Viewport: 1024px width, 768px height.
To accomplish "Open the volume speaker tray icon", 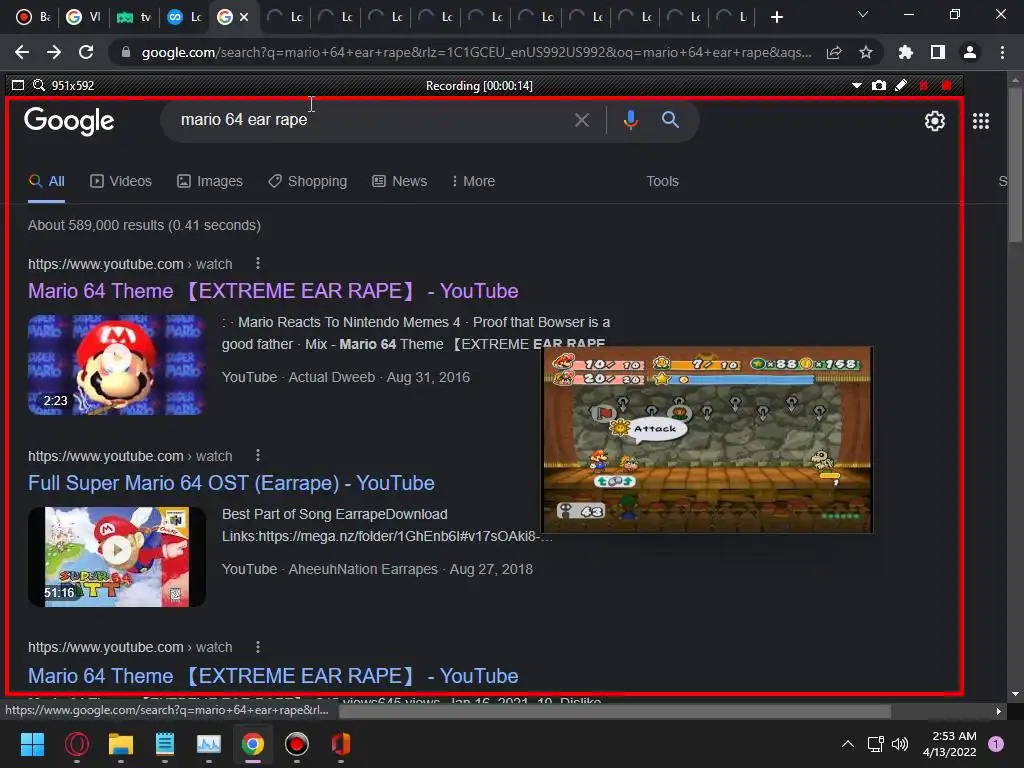I will (900, 744).
